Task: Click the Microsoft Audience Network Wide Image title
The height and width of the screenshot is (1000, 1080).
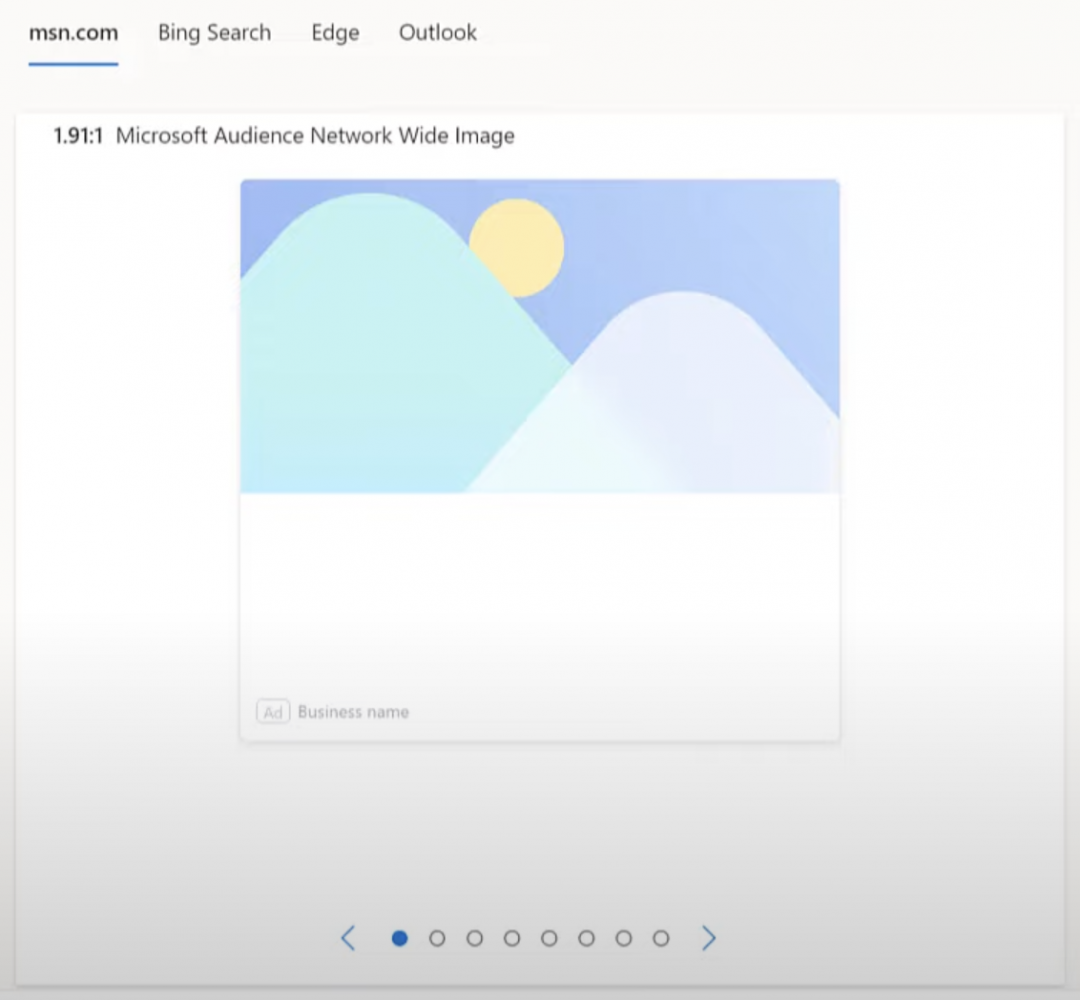Action: tap(315, 136)
